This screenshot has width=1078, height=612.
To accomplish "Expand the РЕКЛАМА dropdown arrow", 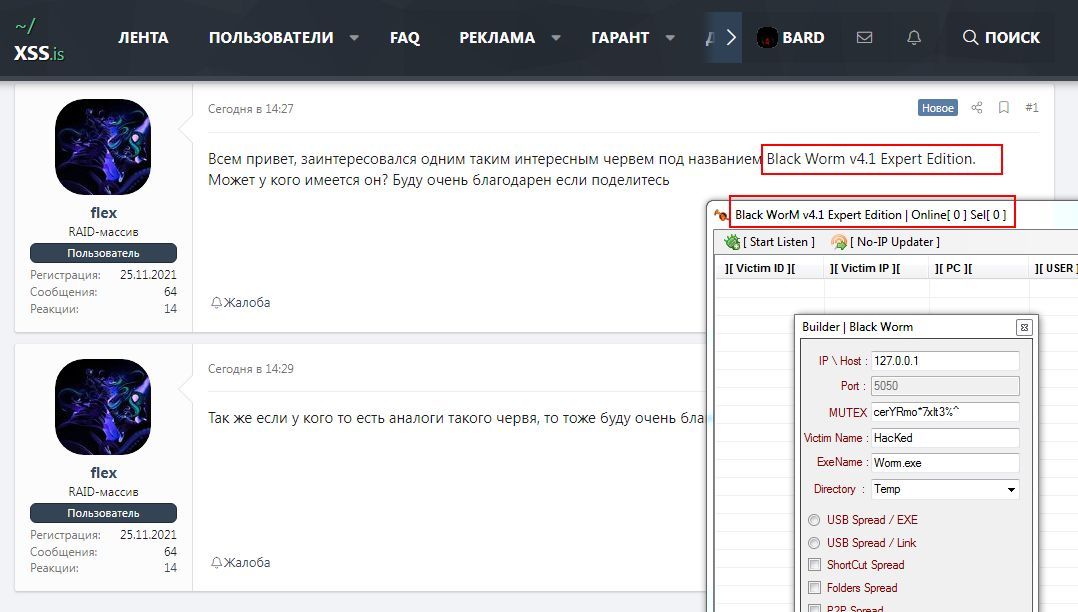I will pyautogui.click(x=556, y=38).
